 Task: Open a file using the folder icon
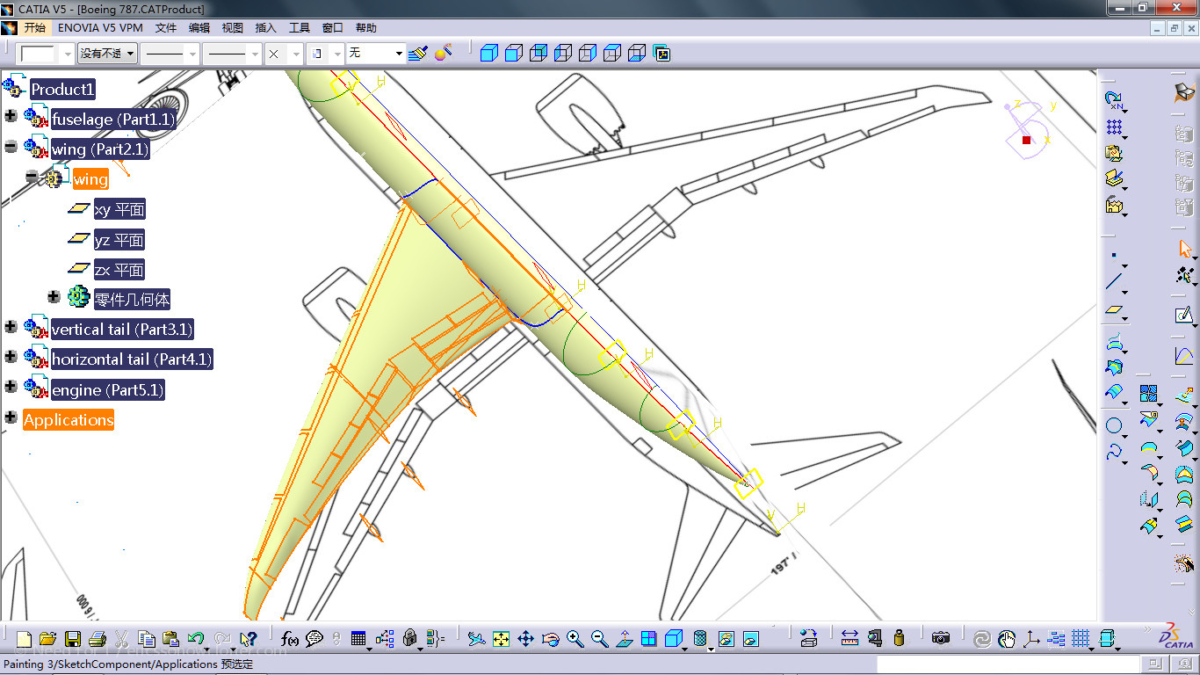(48, 638)
